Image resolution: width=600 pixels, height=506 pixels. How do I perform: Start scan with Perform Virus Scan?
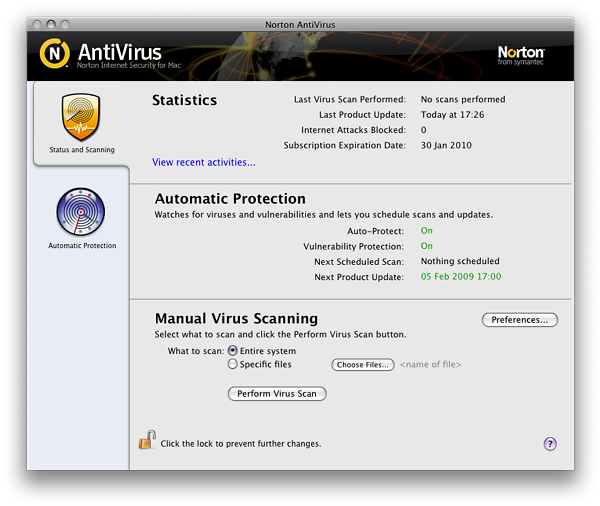pos(277,394)
